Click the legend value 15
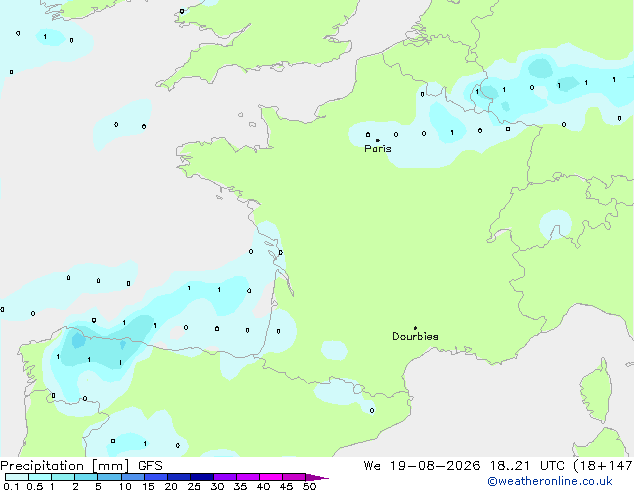The width and height of the screenshot is (634, 490). (x=148, y=486)
